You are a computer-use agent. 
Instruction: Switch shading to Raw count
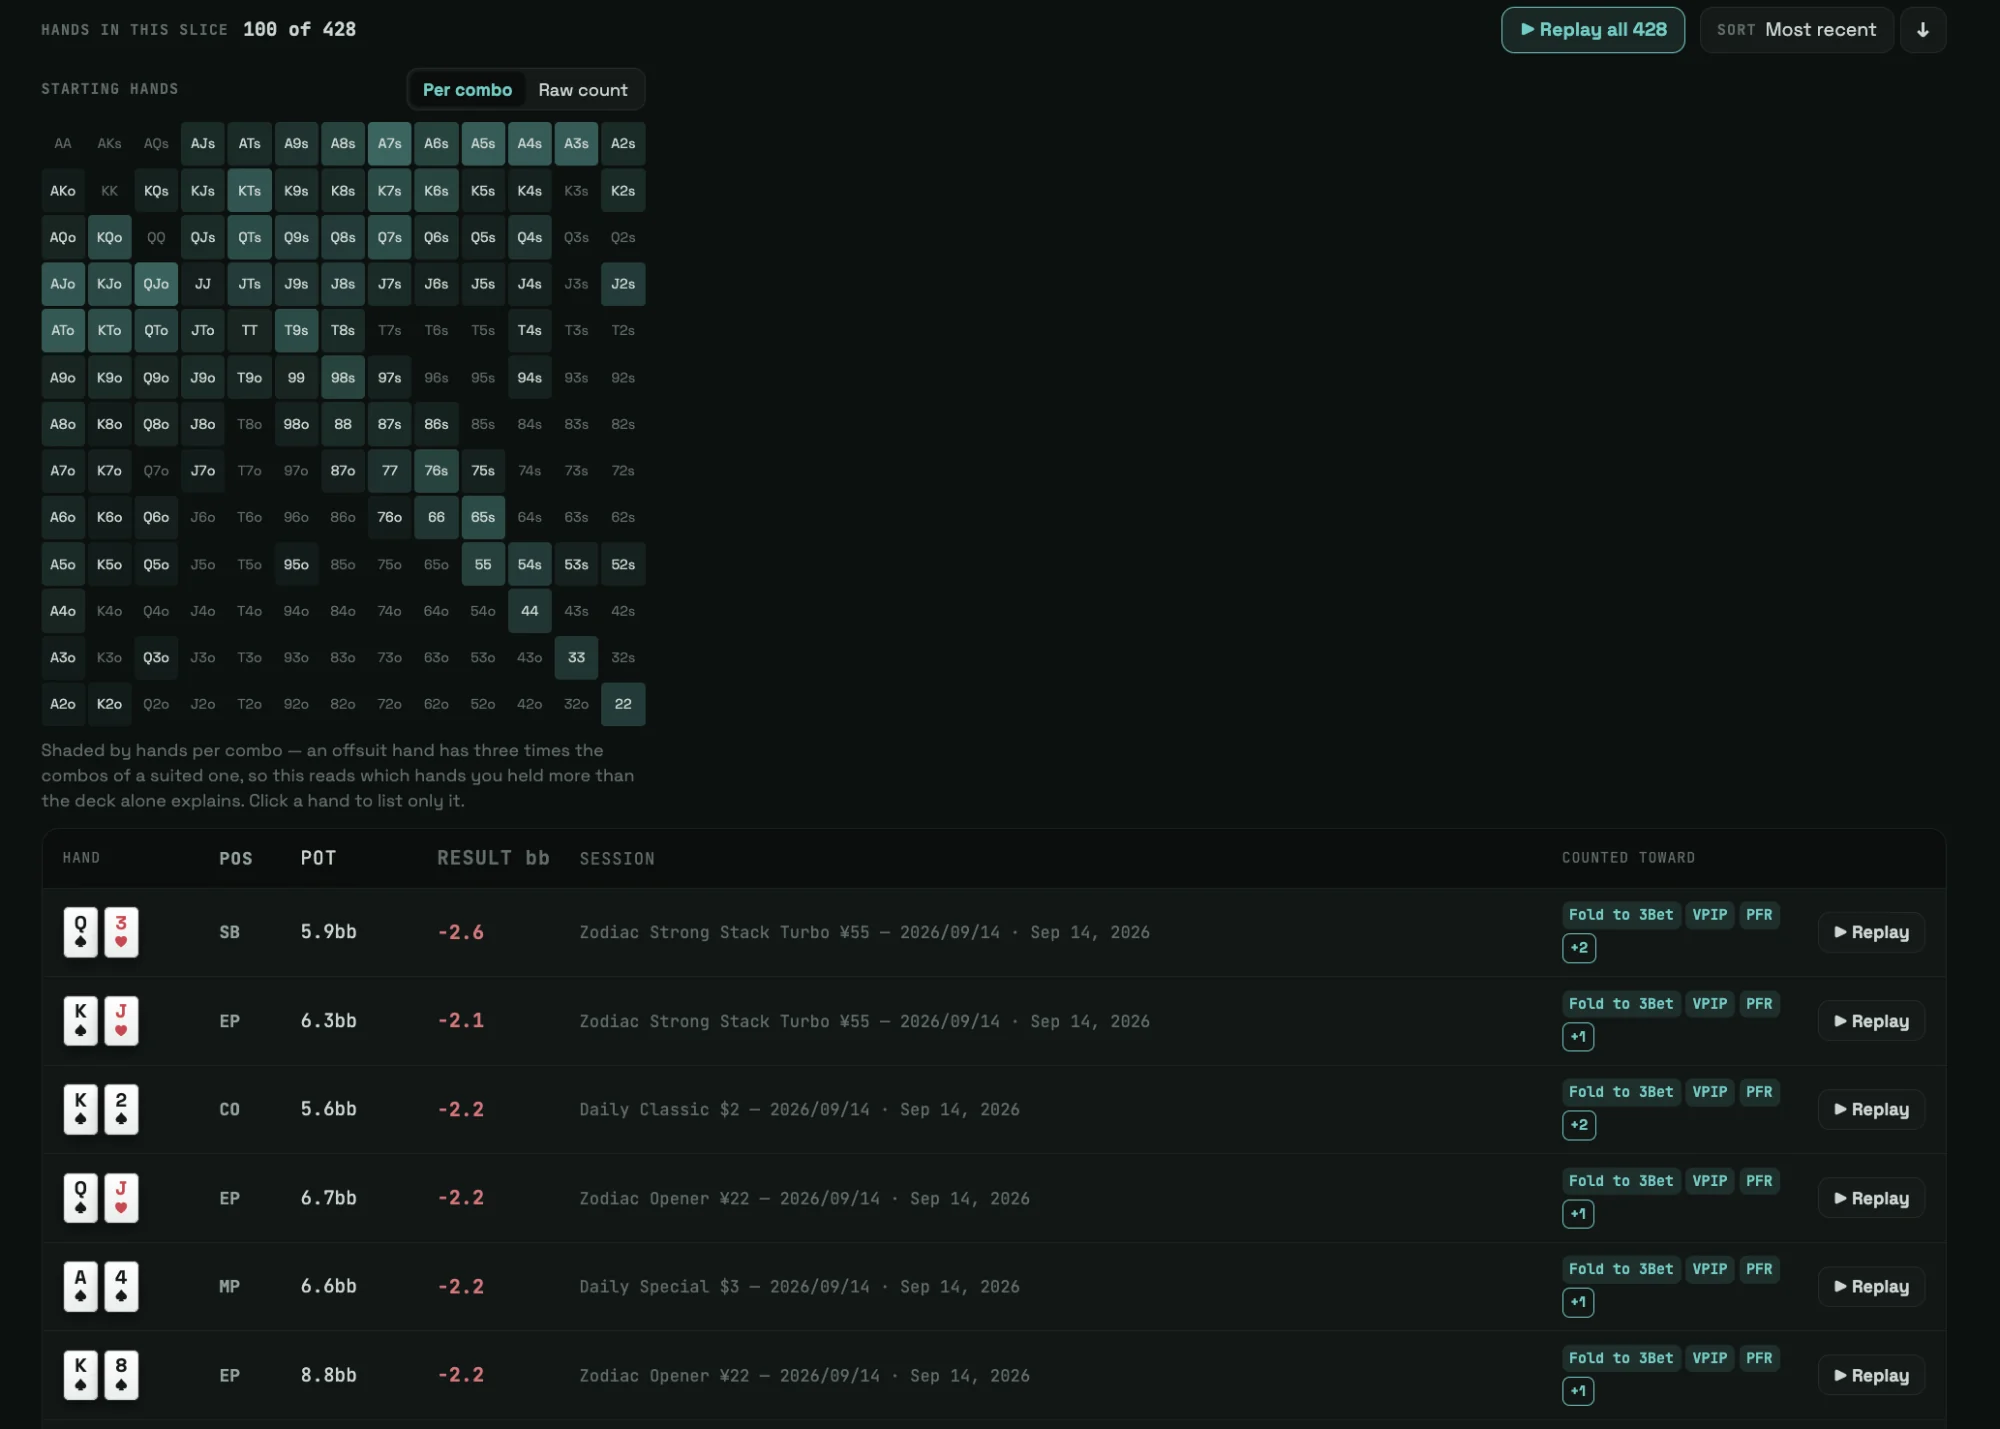click(x=583, y=90)
